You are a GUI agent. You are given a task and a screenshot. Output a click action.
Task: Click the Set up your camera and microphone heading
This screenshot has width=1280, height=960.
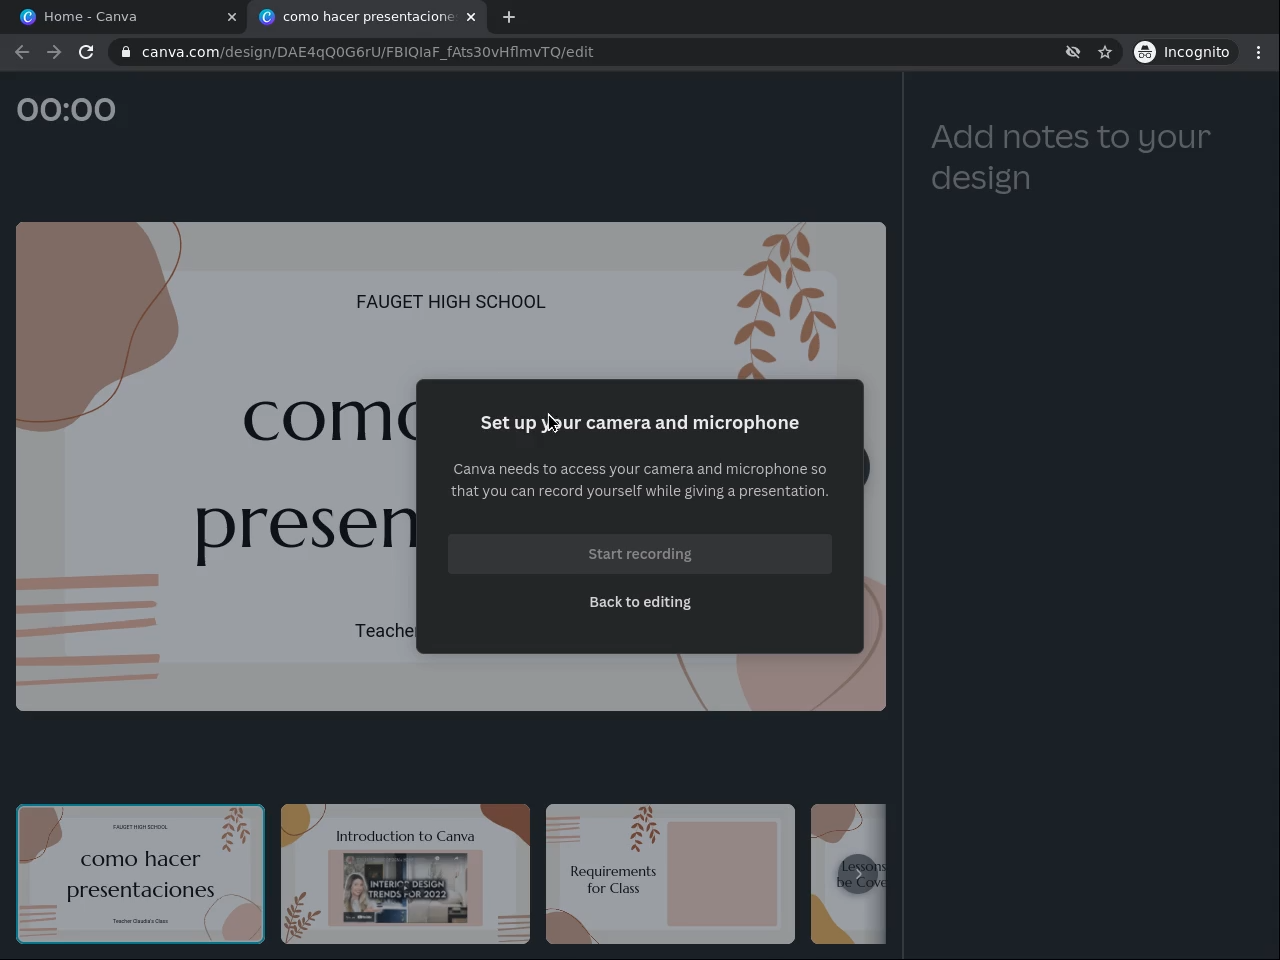tap(640, 423)
